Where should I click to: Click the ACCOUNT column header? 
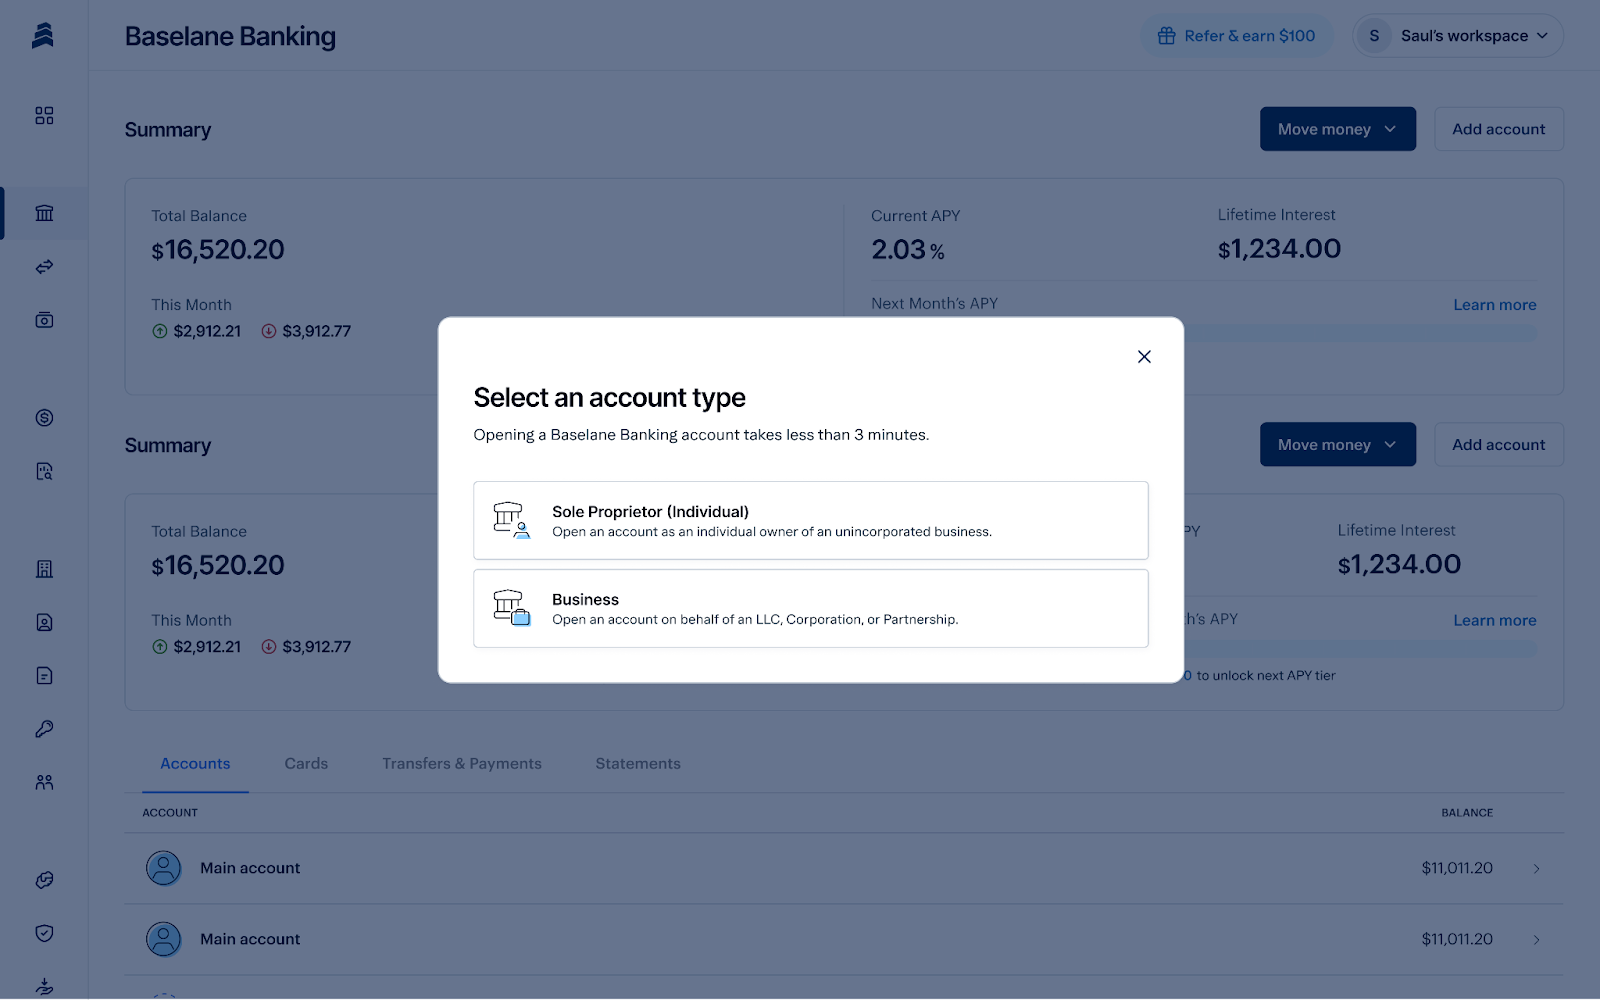[x=170, y=813]
